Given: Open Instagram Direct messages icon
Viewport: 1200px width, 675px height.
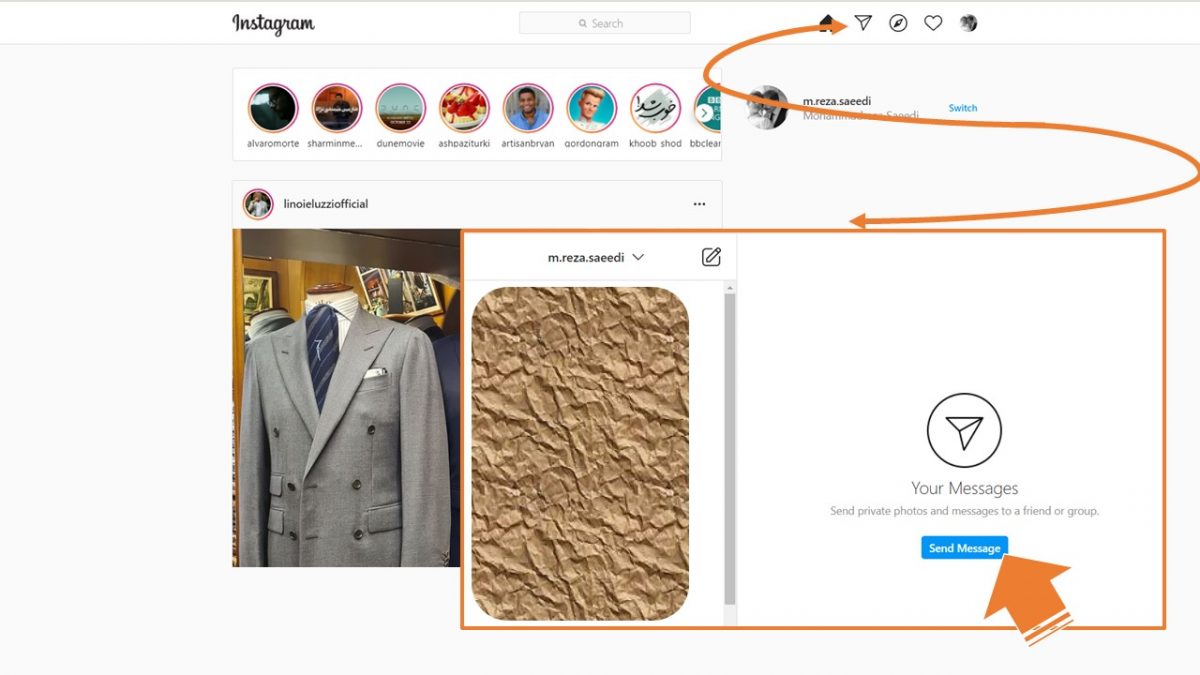Looking at the screenshot, I should [864, 22].
